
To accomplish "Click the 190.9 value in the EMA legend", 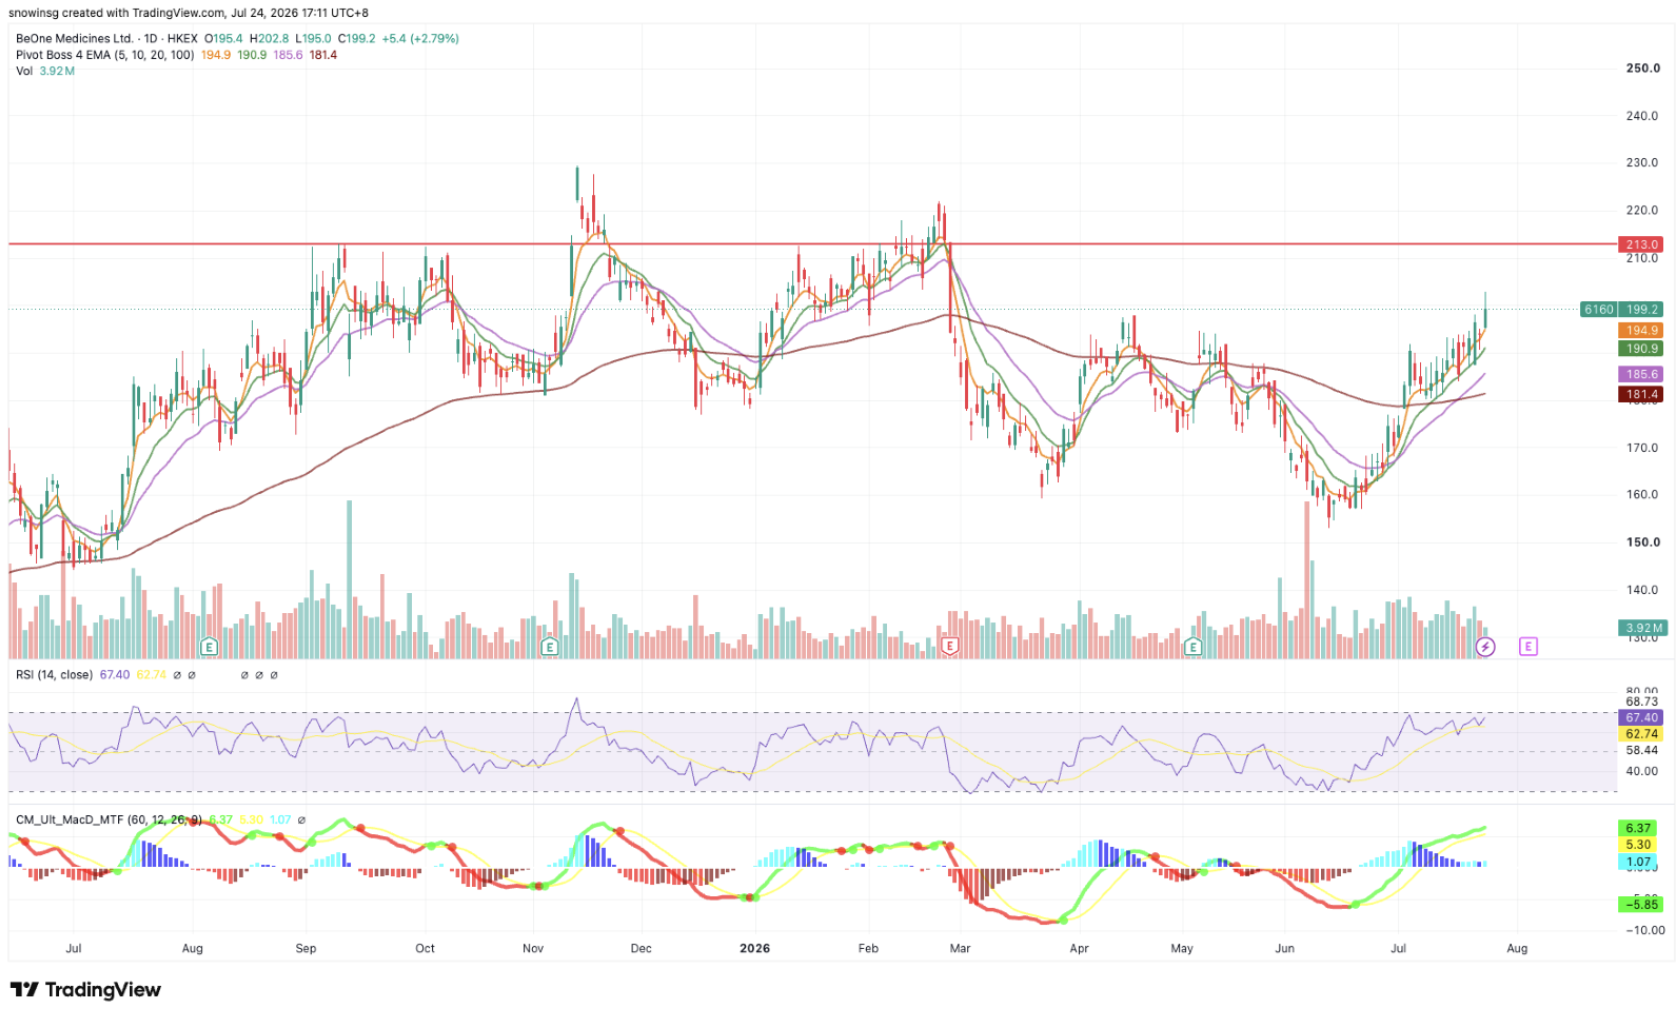I will click(x=252, y=55).
